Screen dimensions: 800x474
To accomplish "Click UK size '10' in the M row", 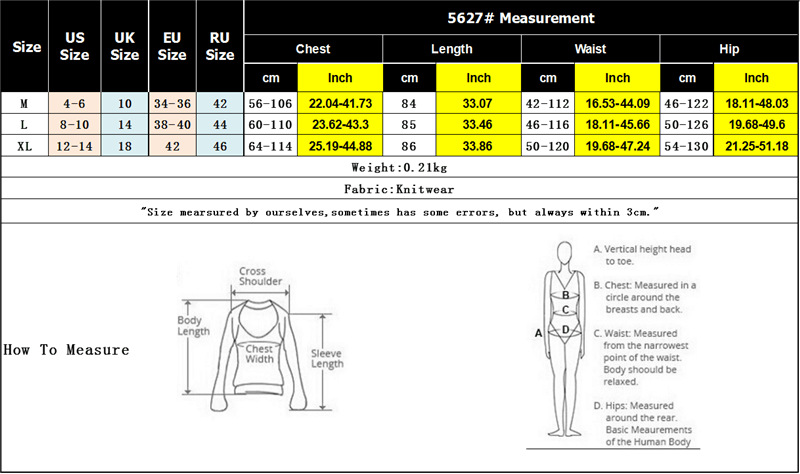I will tap(124, 104).
